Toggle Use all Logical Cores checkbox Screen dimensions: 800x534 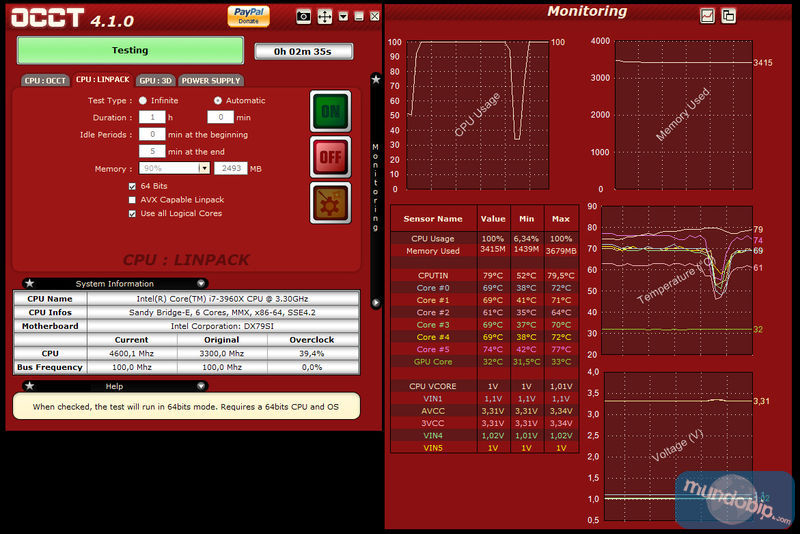[x=132, y=214]
